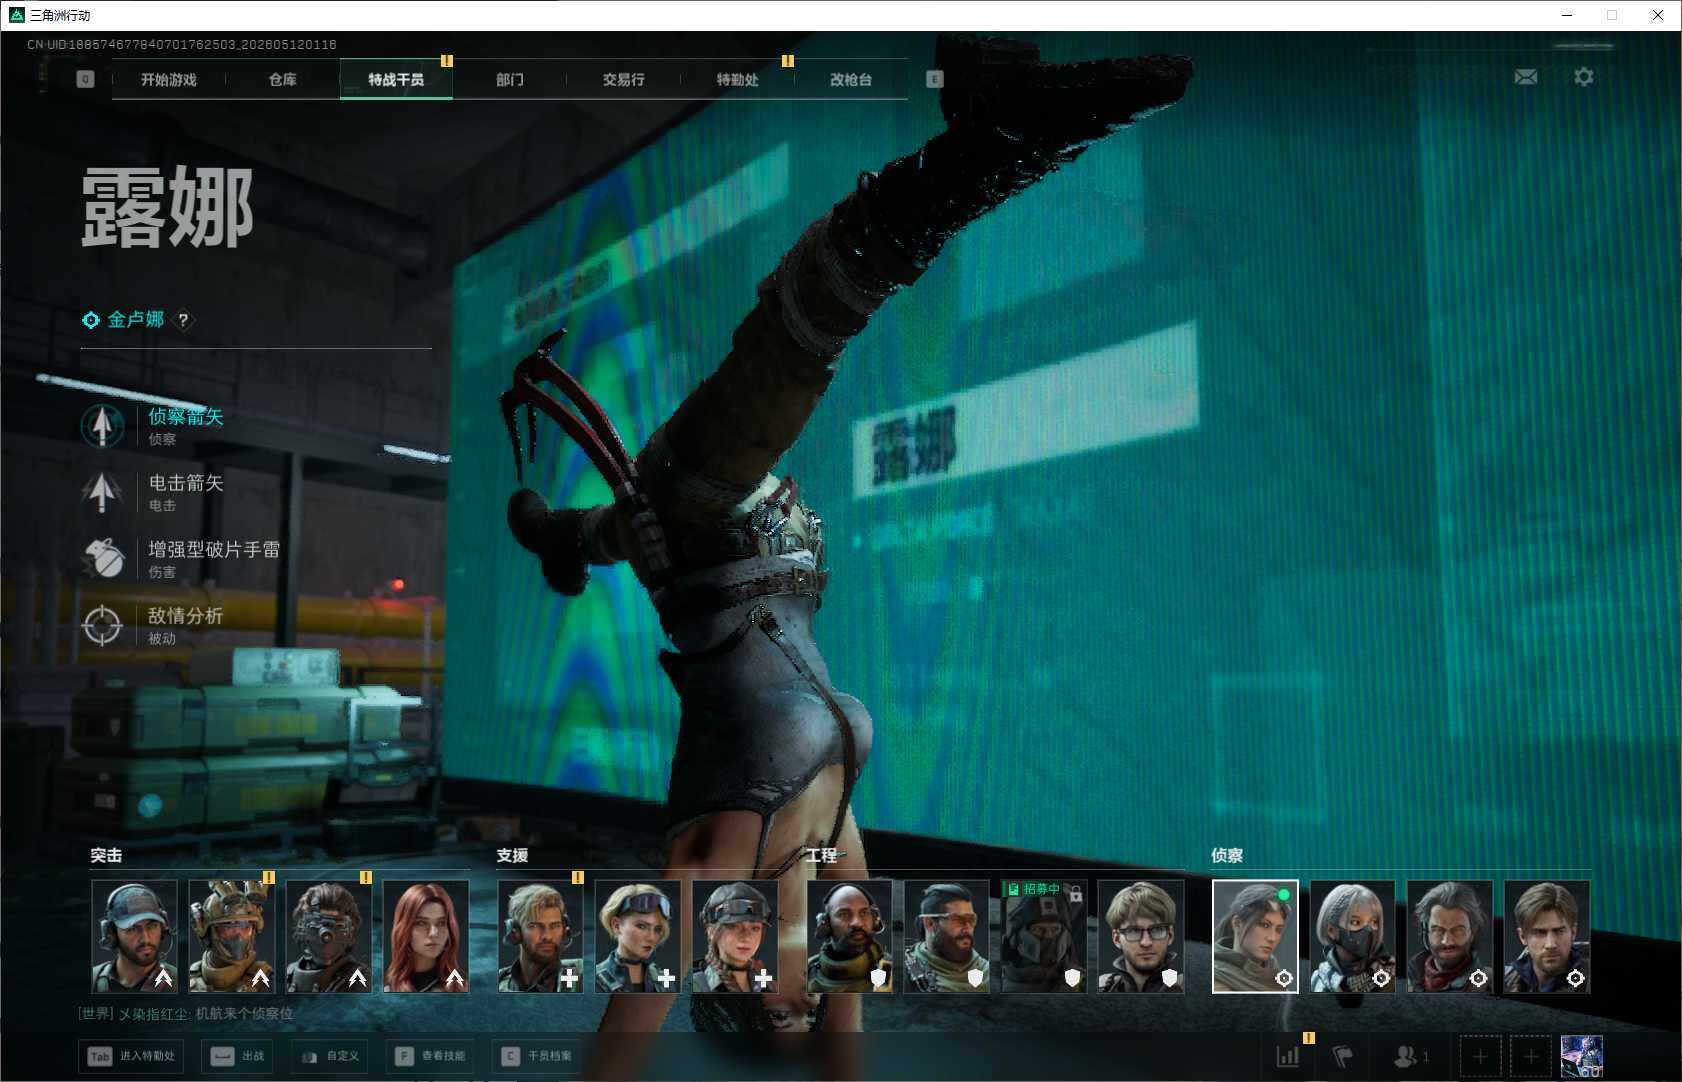The width and height of the screenshot is (1682, 1082).
Task: Click the 增强型破片手雷 skill name
Action: (x=214, y=549)
